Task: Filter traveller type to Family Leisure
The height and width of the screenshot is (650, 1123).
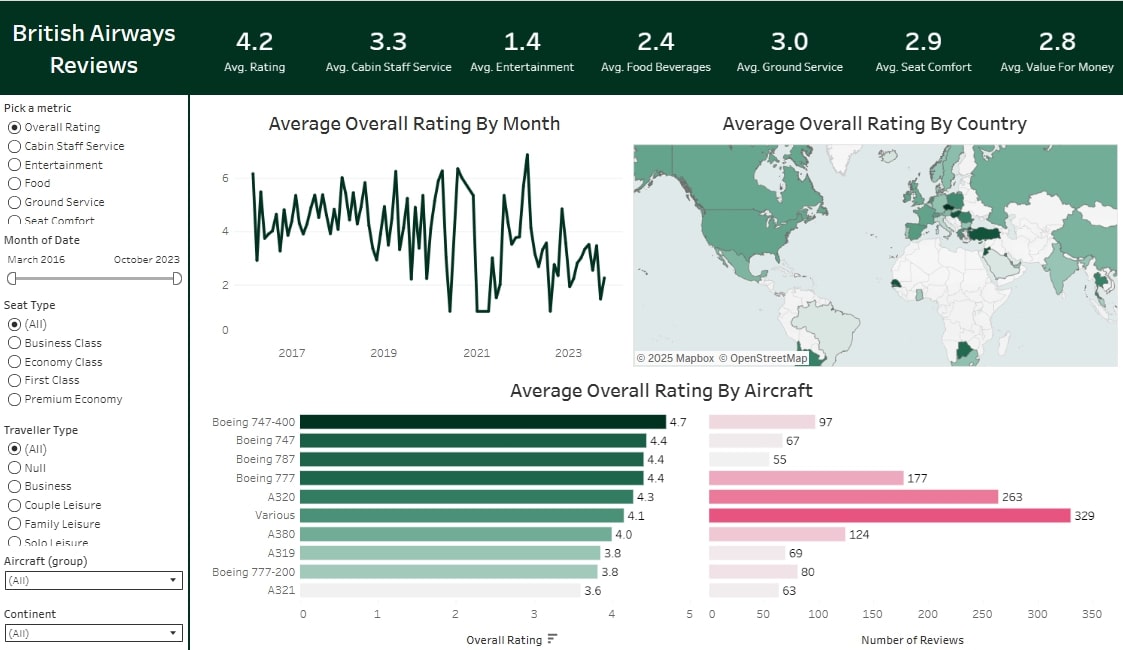Action: click(14, 524)
